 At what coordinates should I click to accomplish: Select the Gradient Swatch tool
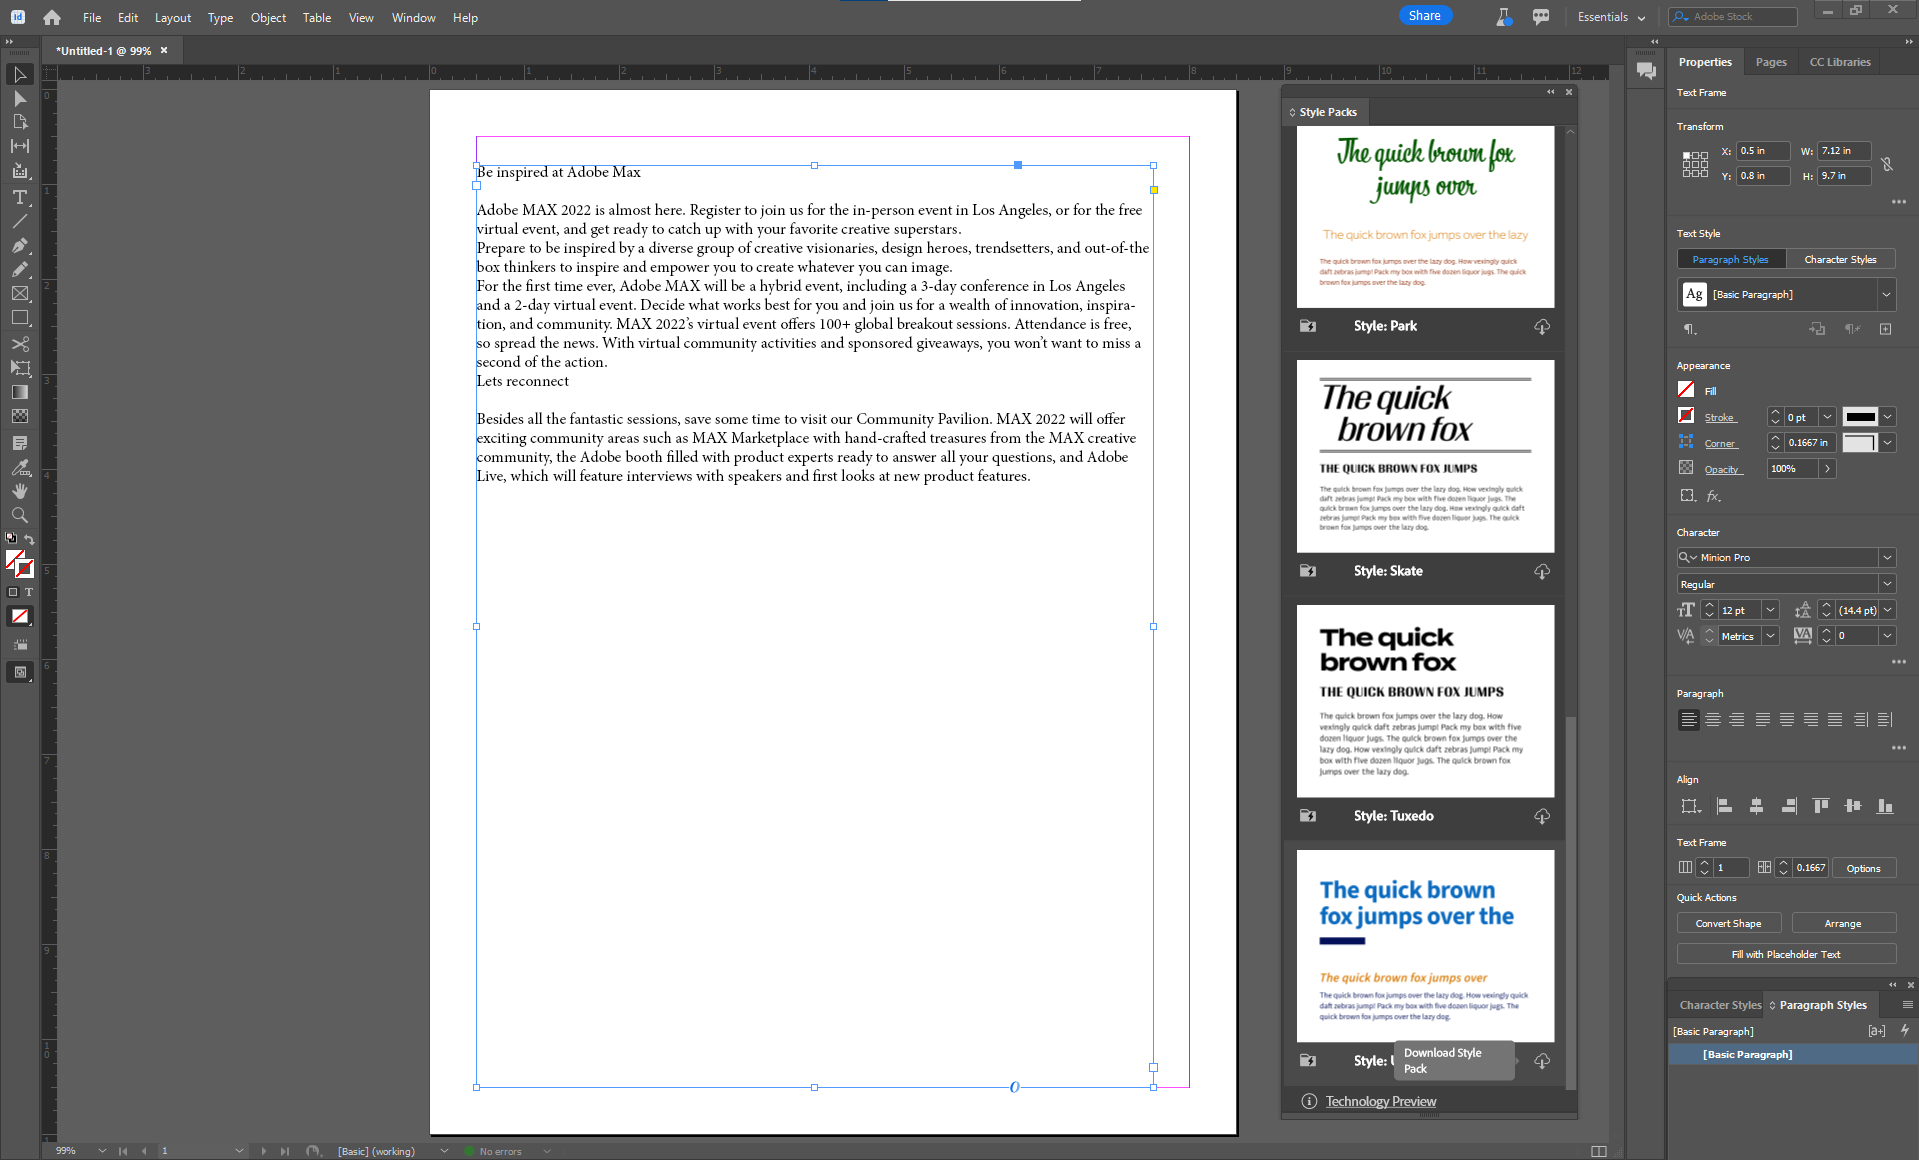pyautogui.click(x=20, y=391)
